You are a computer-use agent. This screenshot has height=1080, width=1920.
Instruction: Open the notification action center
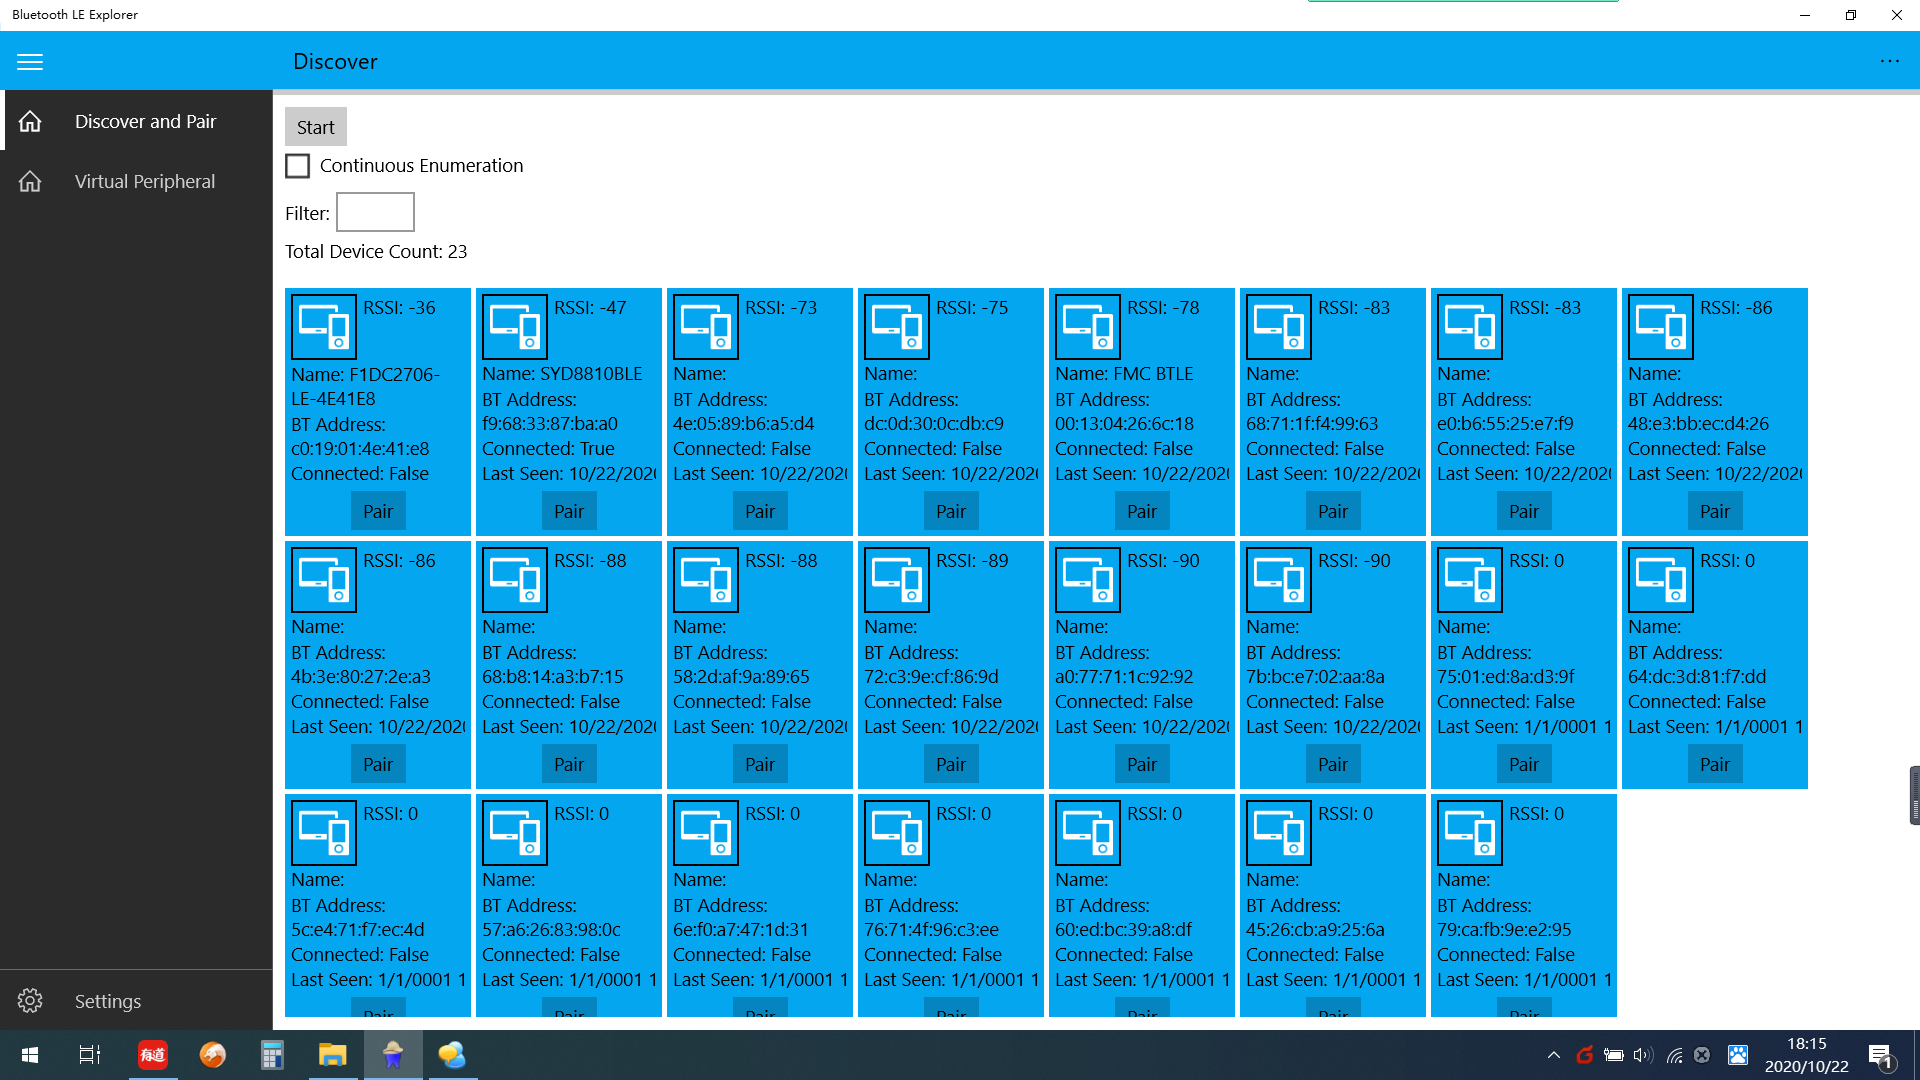(1880, 1055)
